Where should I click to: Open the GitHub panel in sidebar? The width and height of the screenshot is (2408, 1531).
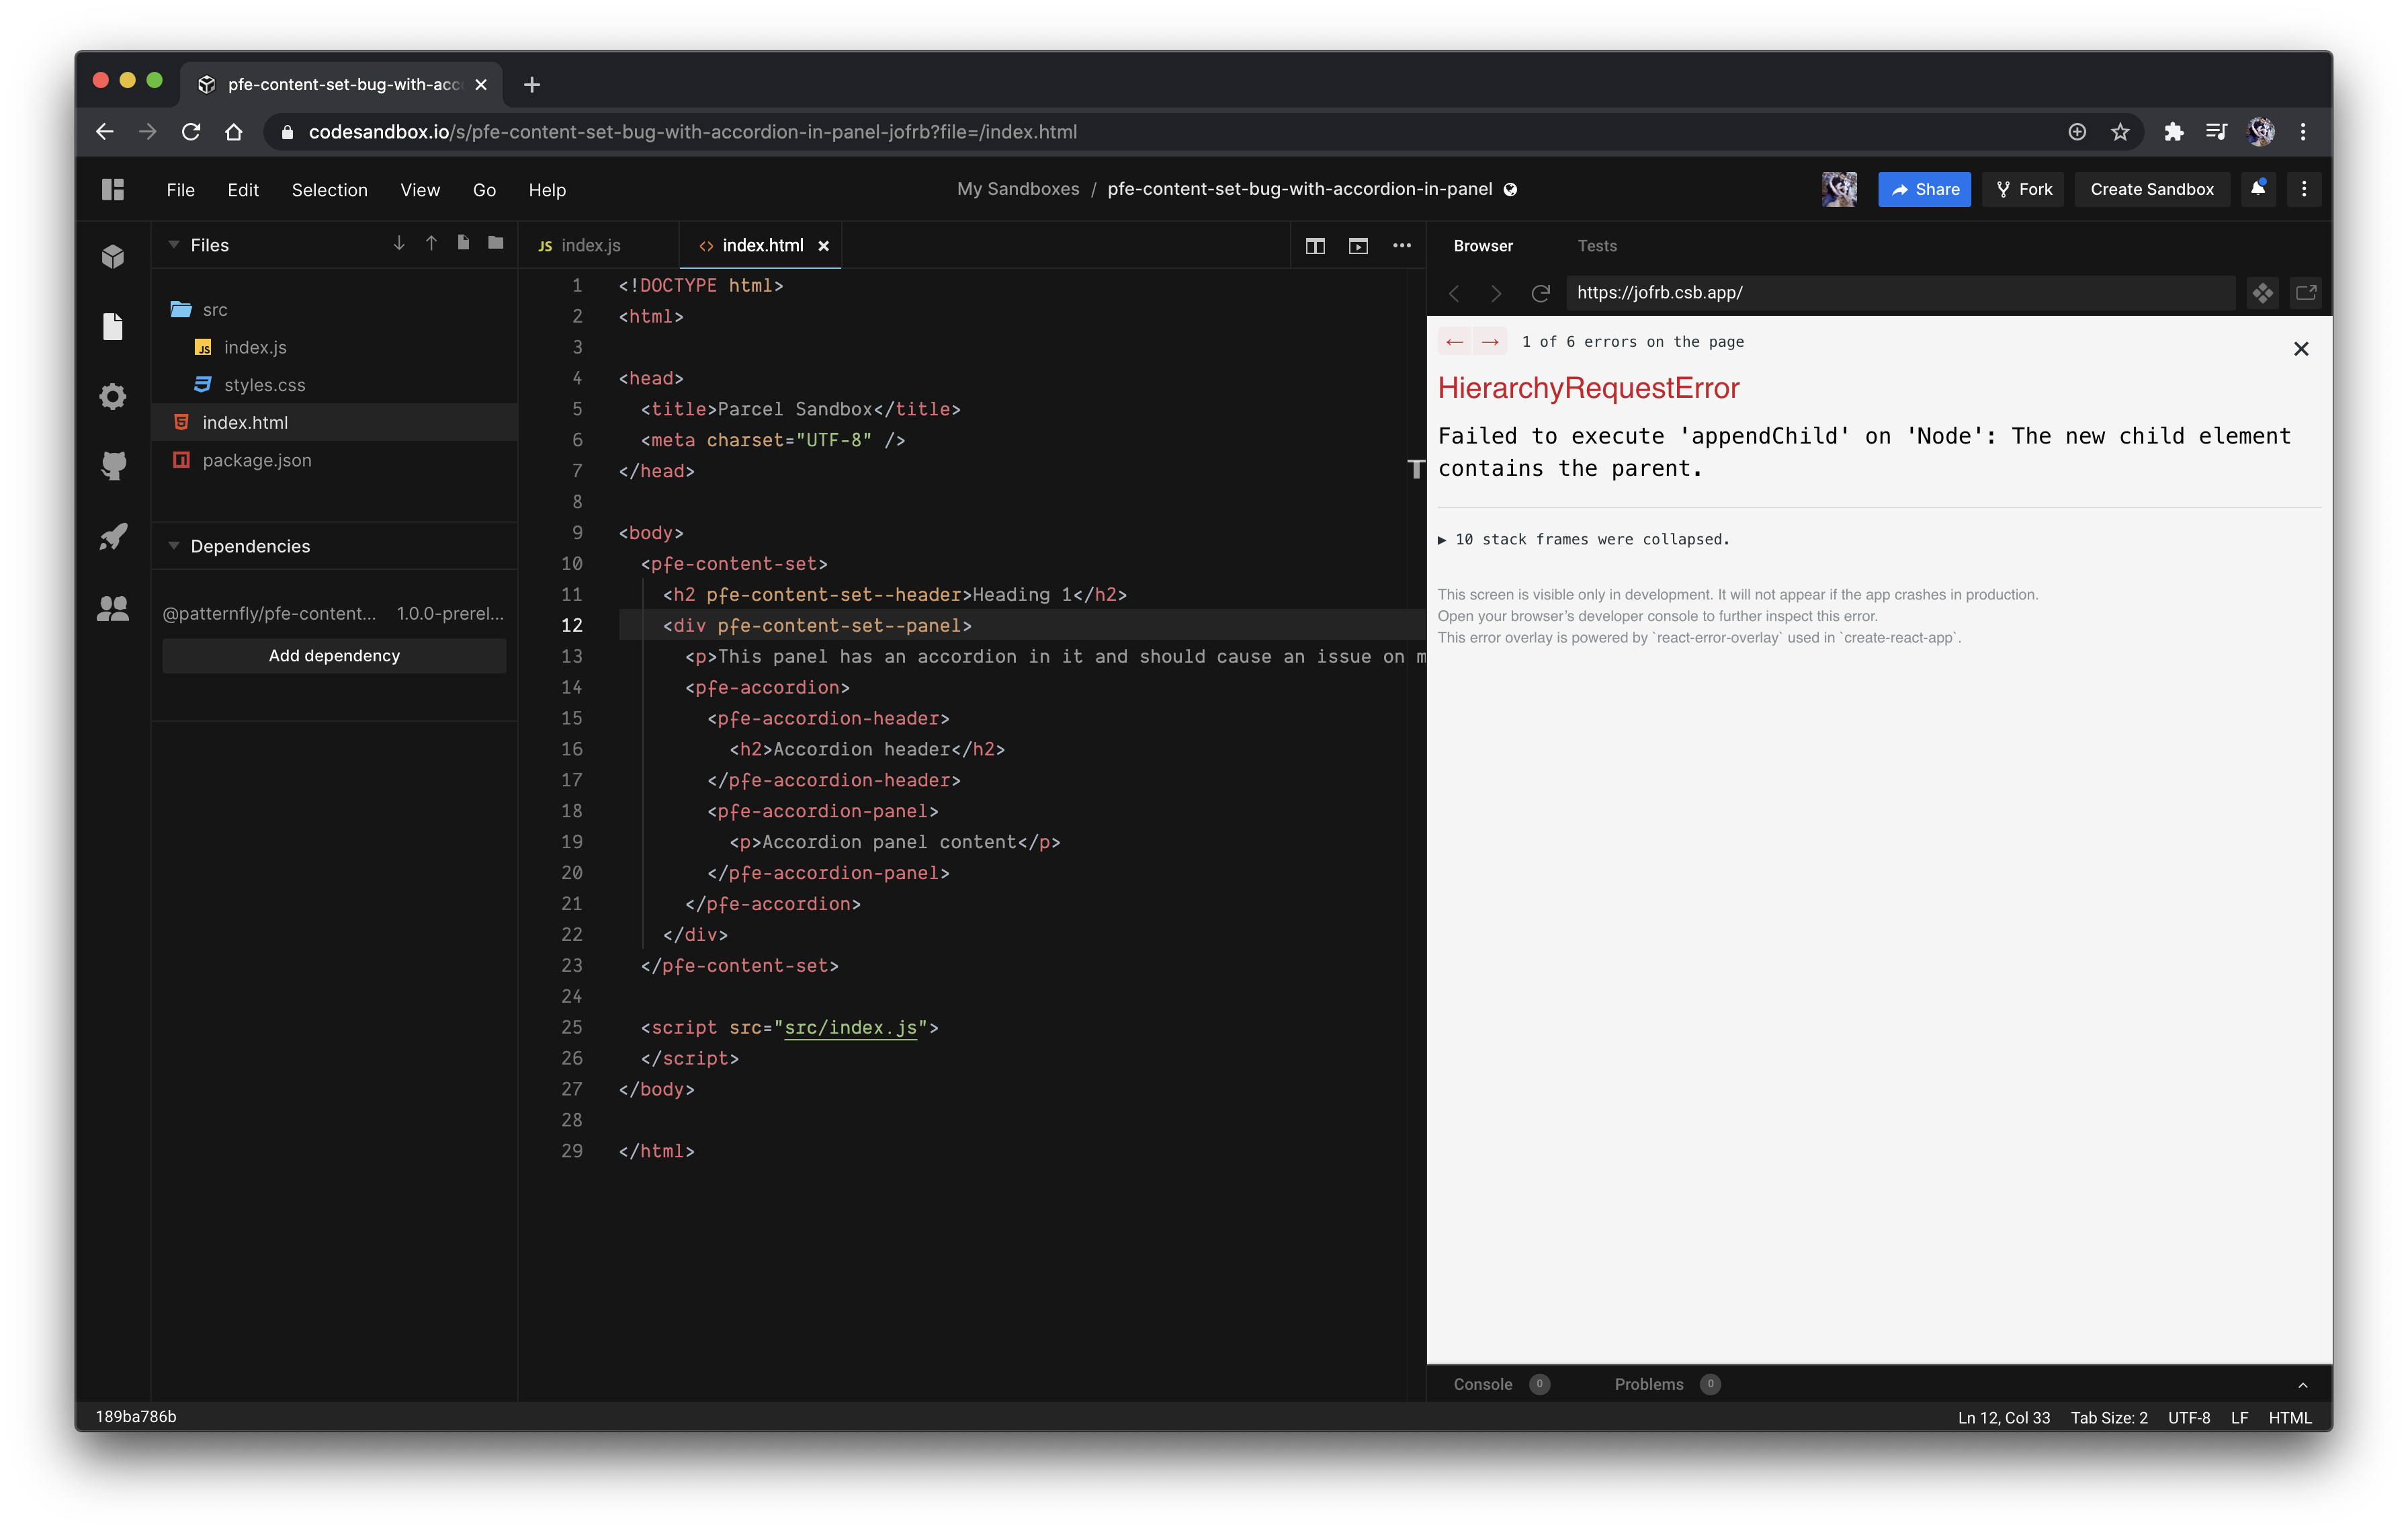point(113,466)
